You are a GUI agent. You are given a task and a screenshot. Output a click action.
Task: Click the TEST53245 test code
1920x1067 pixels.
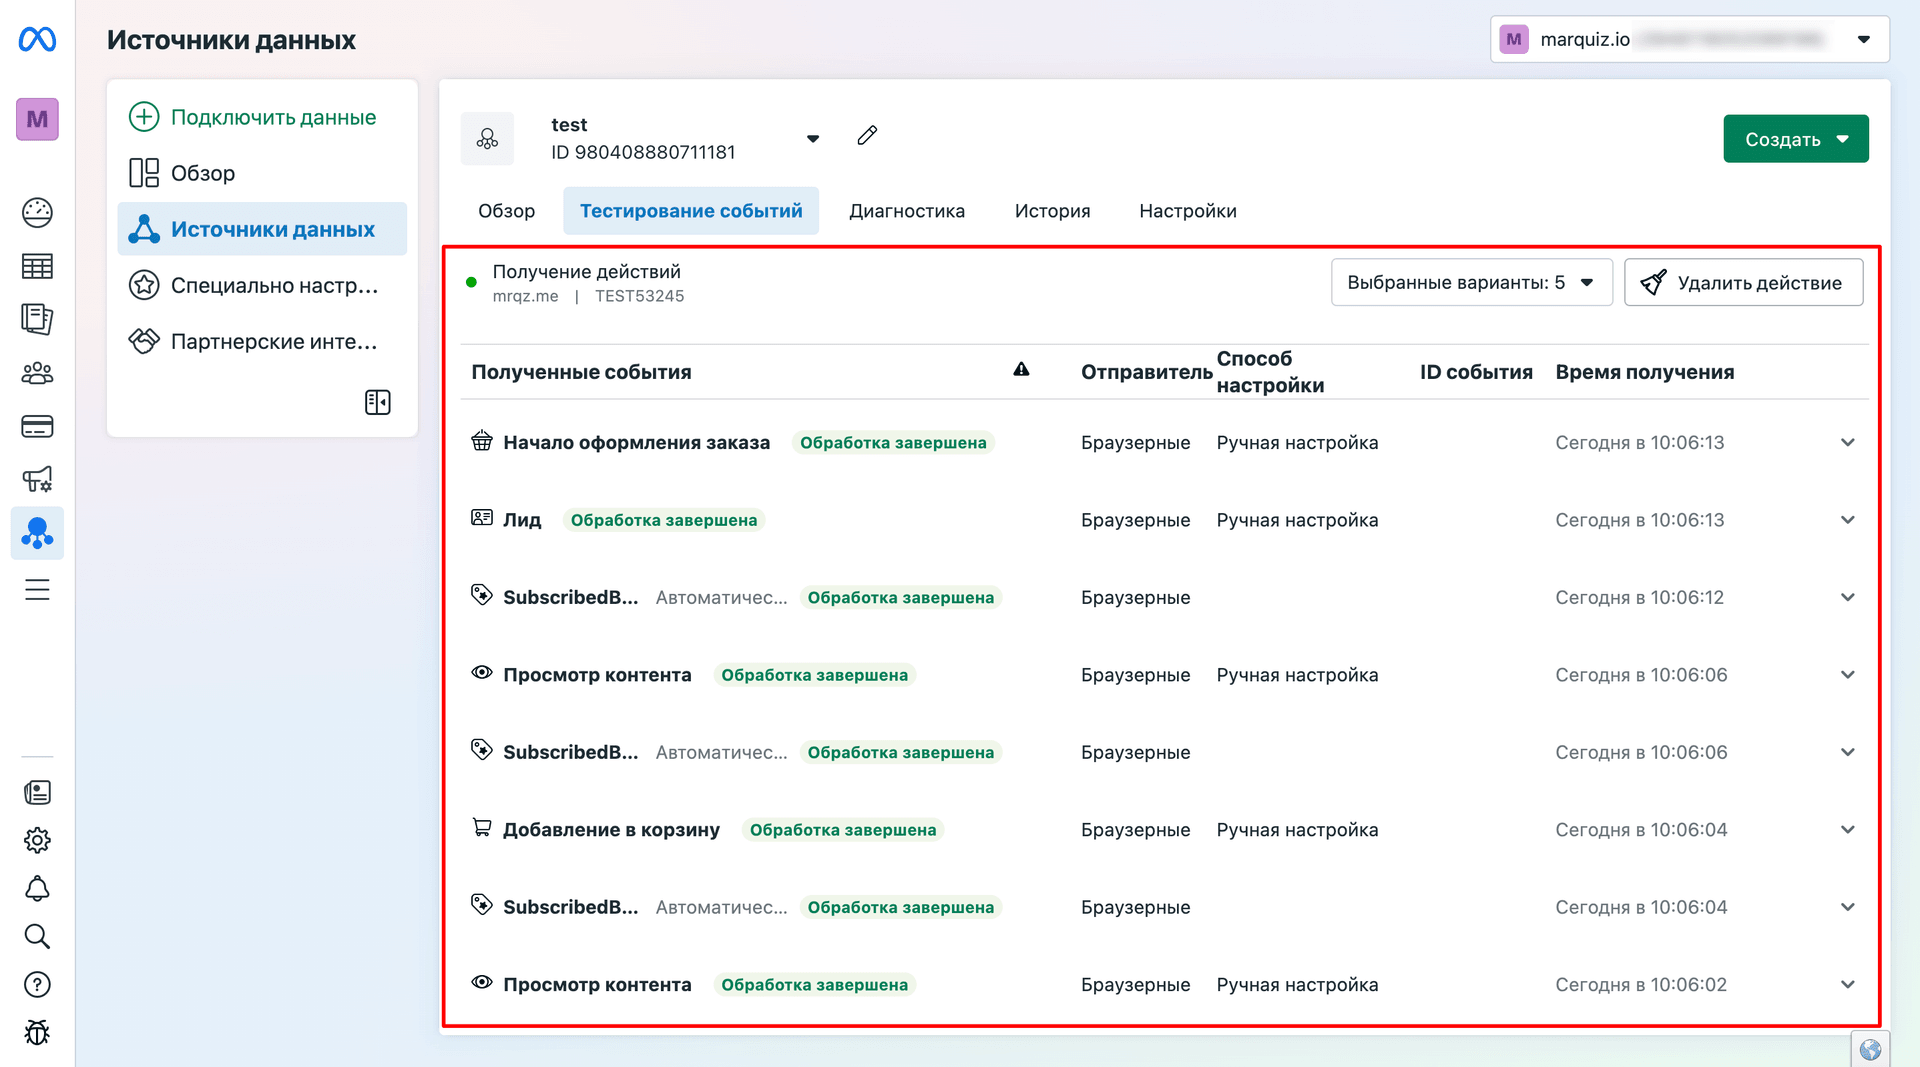coord(640,296)
